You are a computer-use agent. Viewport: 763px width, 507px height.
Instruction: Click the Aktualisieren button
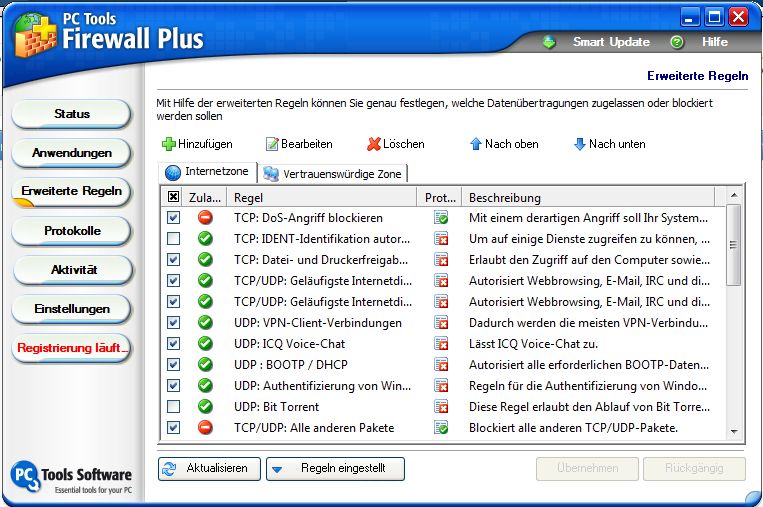209,469
